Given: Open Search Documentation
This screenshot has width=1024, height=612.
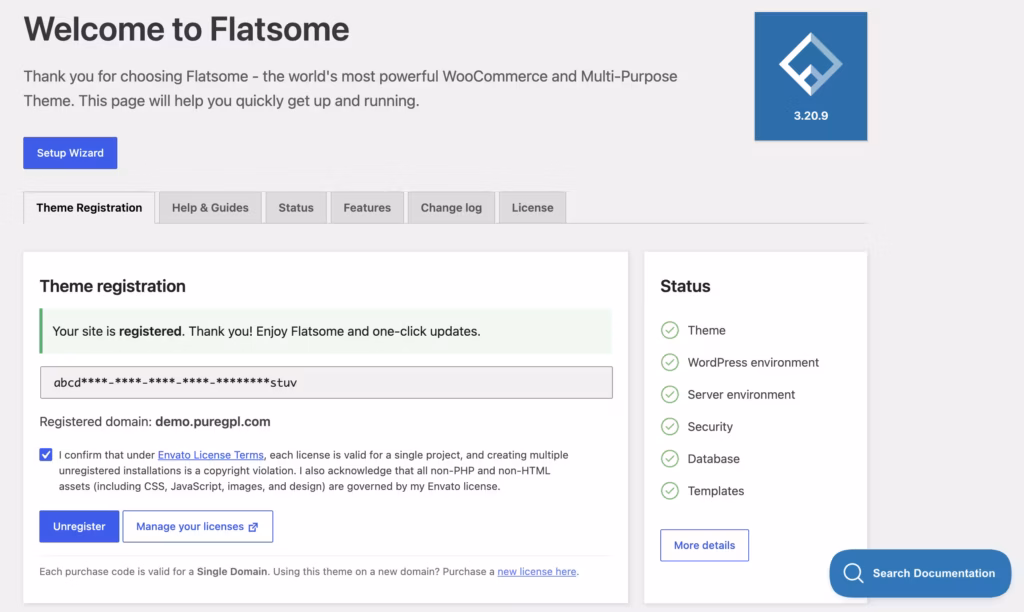Looking at the screenshot, I should coord(920,573).
